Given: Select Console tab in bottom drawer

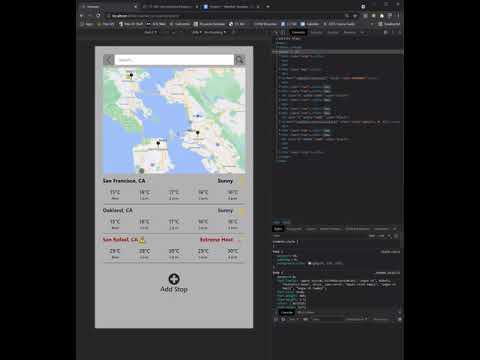Looking at the screenshot, I should pos(287,312).
